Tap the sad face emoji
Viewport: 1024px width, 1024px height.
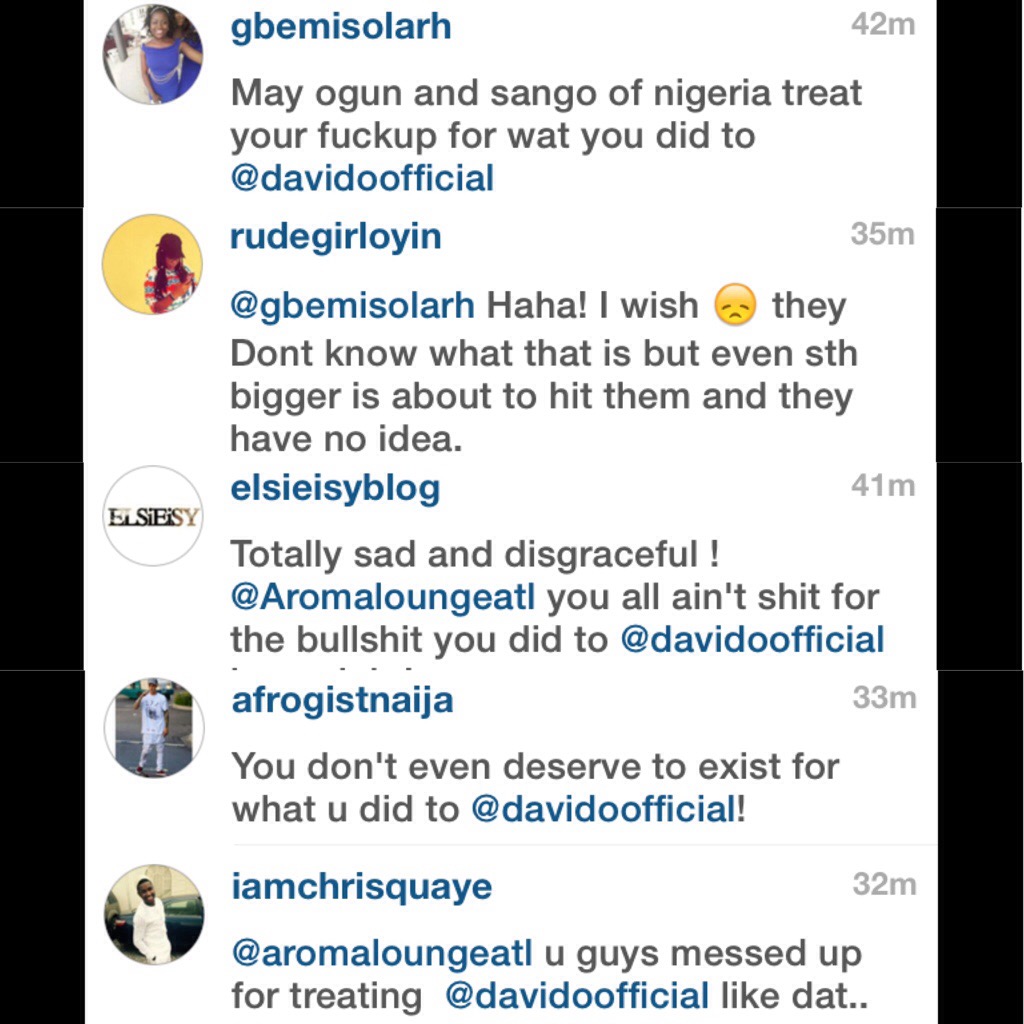[735, 305]
